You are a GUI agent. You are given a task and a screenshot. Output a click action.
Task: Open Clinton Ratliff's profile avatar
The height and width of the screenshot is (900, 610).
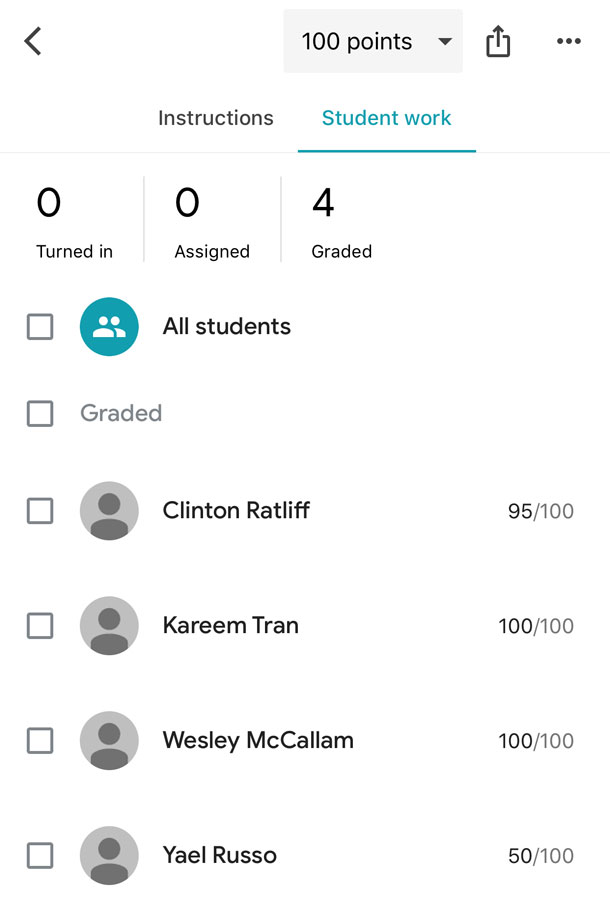click(108, 511)
